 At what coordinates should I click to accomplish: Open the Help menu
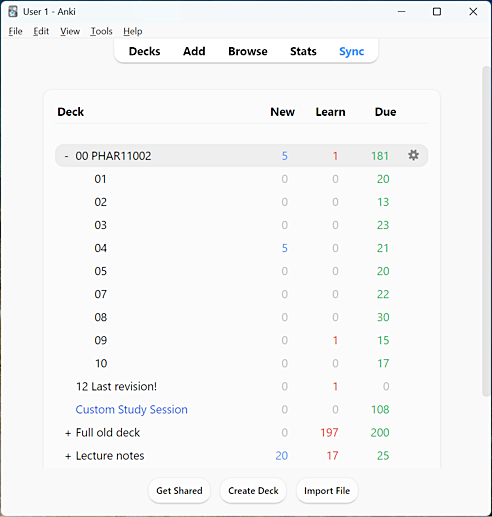pyautogui.click(x=133, y=31)
